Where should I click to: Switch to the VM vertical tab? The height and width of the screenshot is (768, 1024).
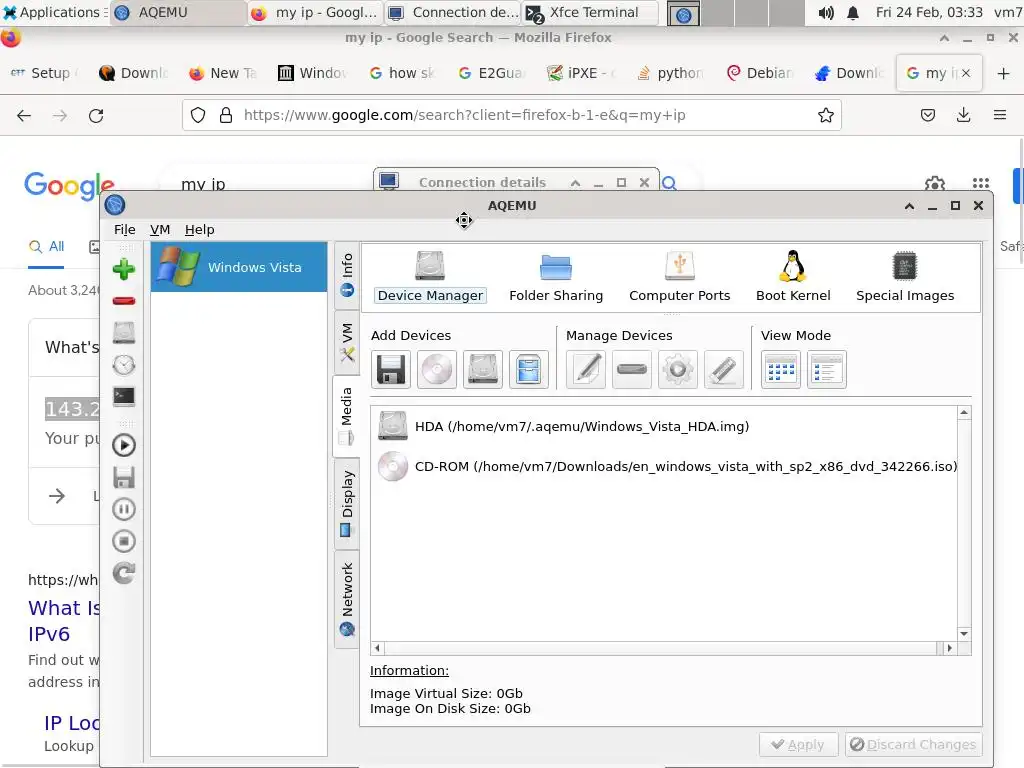tap(347, 342)
